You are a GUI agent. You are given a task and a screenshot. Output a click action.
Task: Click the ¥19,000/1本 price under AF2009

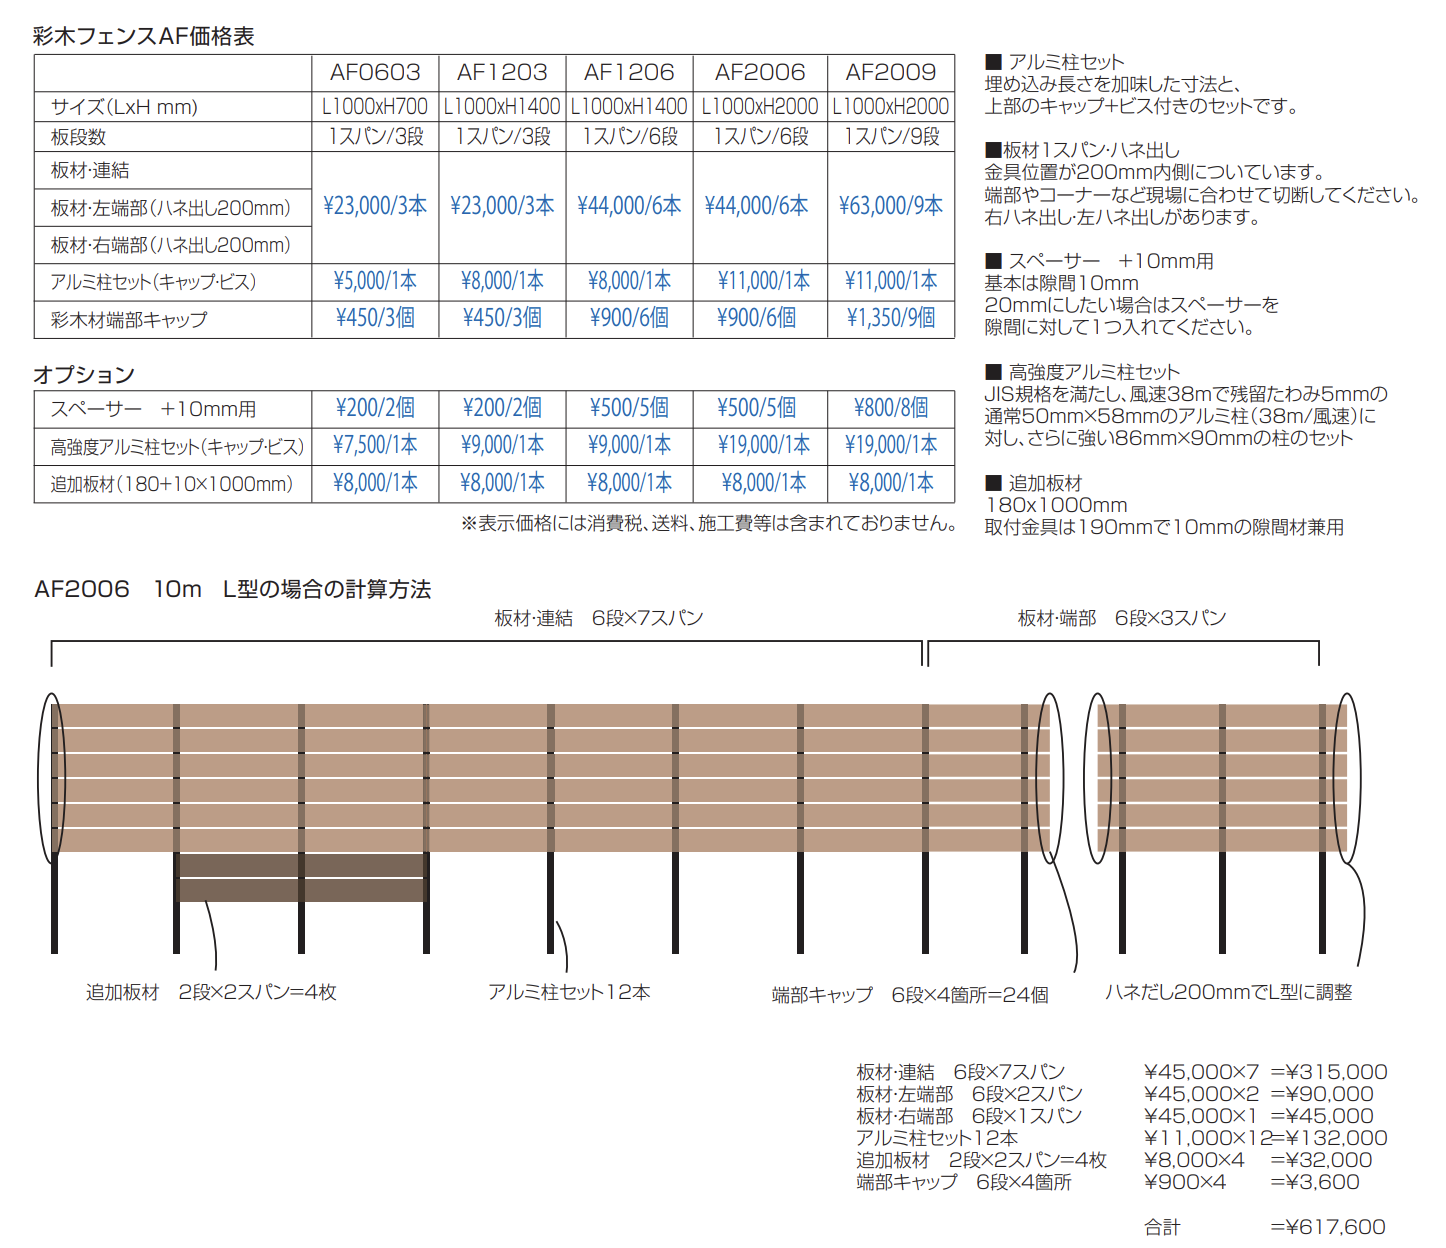tap(891, 445)
